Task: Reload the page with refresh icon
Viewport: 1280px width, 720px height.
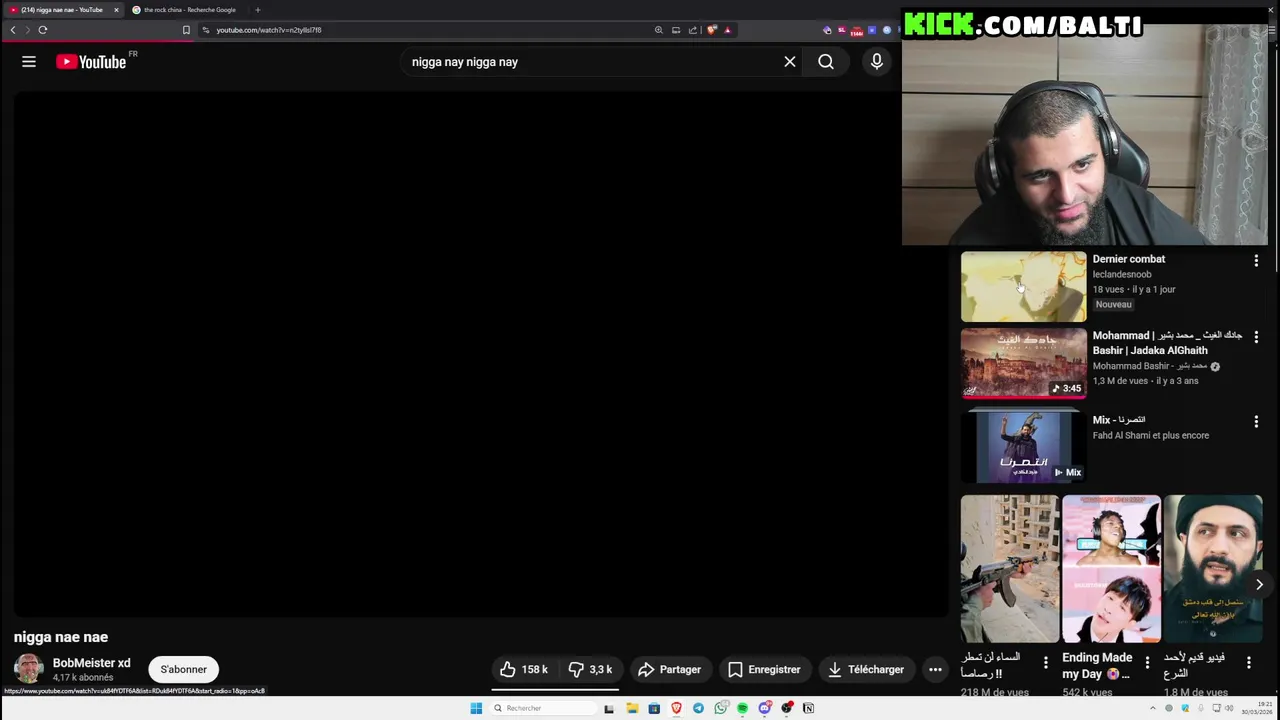Action: [x=43, y=30]
